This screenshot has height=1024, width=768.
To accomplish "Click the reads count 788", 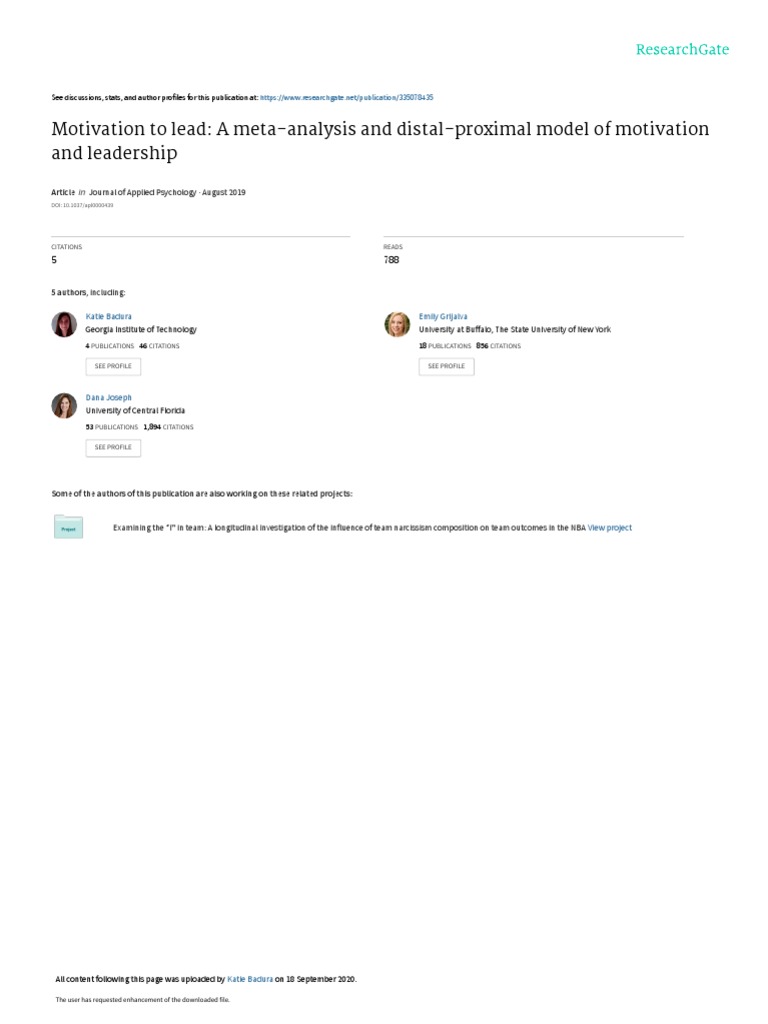I will (x=391, y=260).
